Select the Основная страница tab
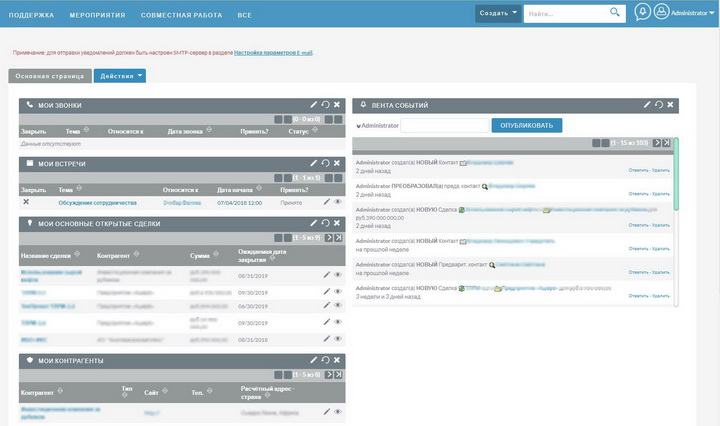 coord(50,76)
